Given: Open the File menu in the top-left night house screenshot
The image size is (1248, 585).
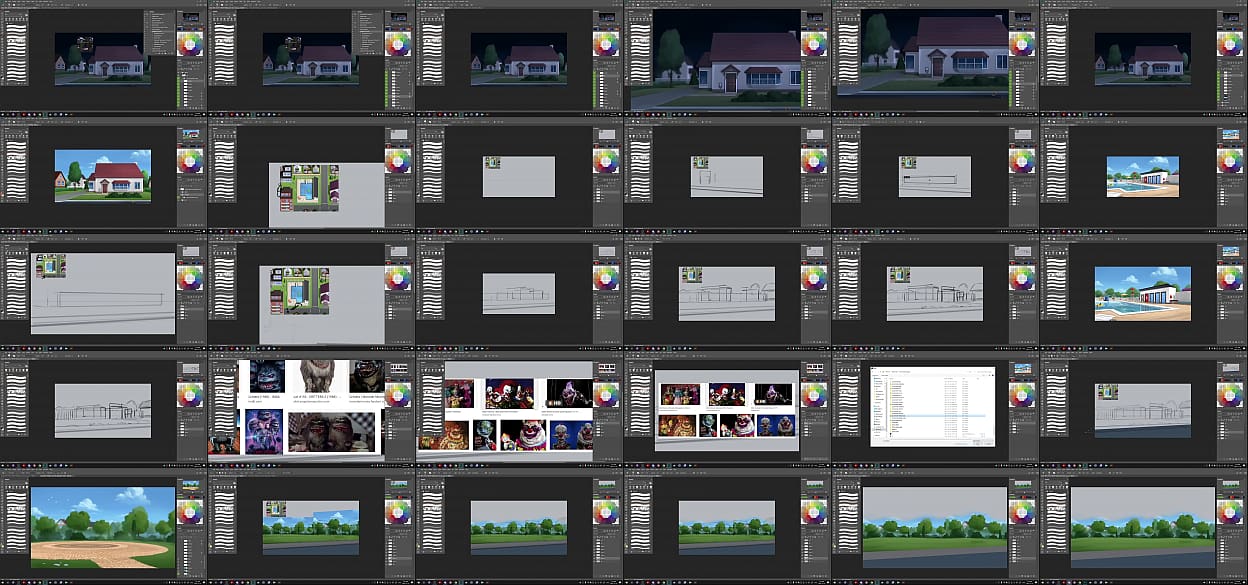Looking at the screenshot, I should click(5, 3).
